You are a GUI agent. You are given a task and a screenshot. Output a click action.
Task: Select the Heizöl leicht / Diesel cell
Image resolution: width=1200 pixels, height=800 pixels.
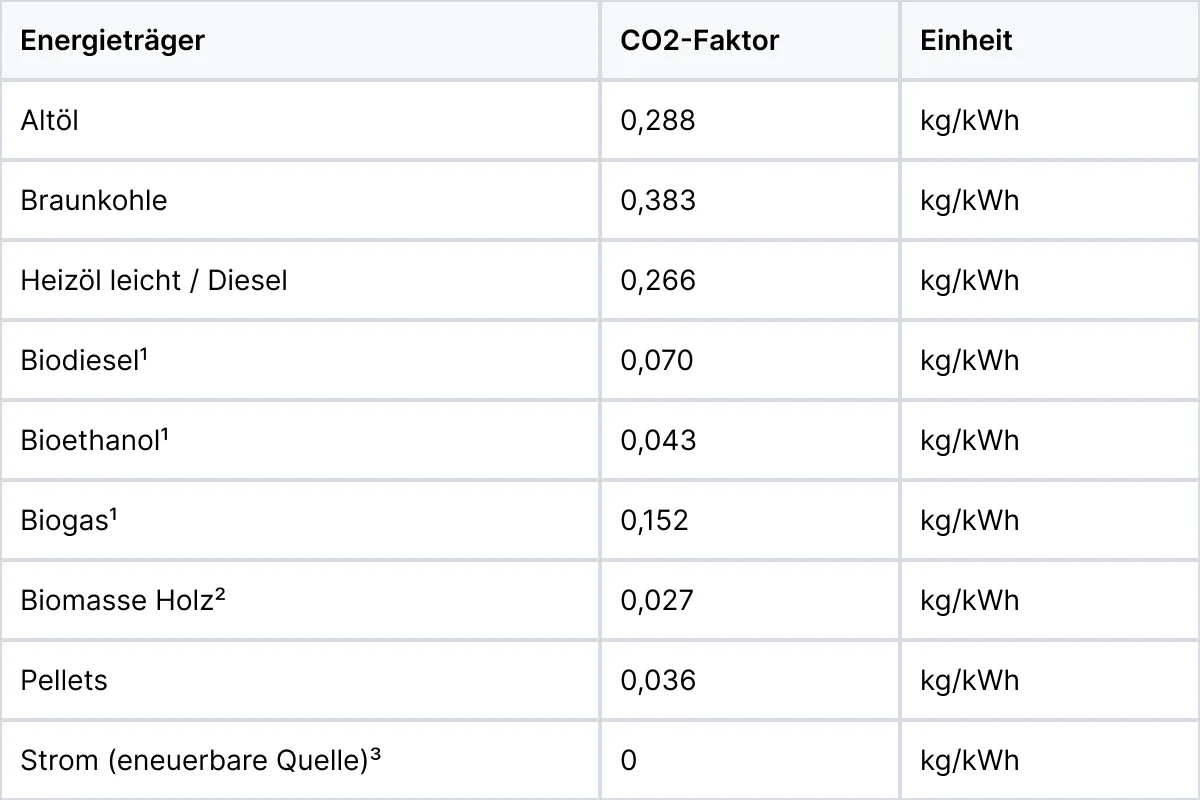[154, 280]
